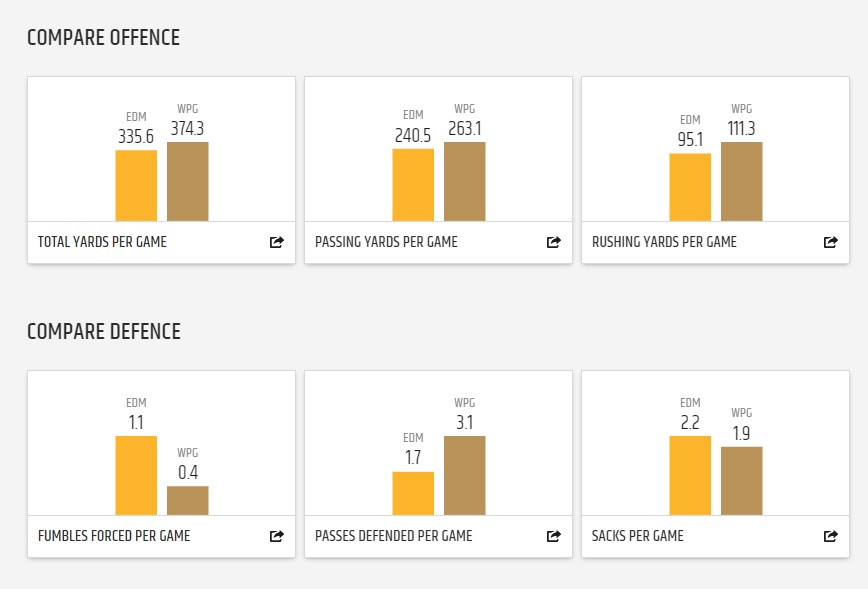Click the Compare Offence heading
The image size is (868, 589).
pyautogui.click(x=103, y=38)
